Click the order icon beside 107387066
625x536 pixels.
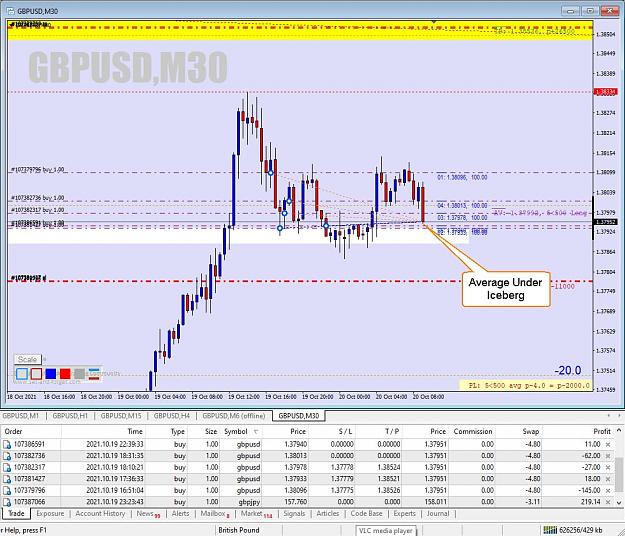click(x=7, y=502)
